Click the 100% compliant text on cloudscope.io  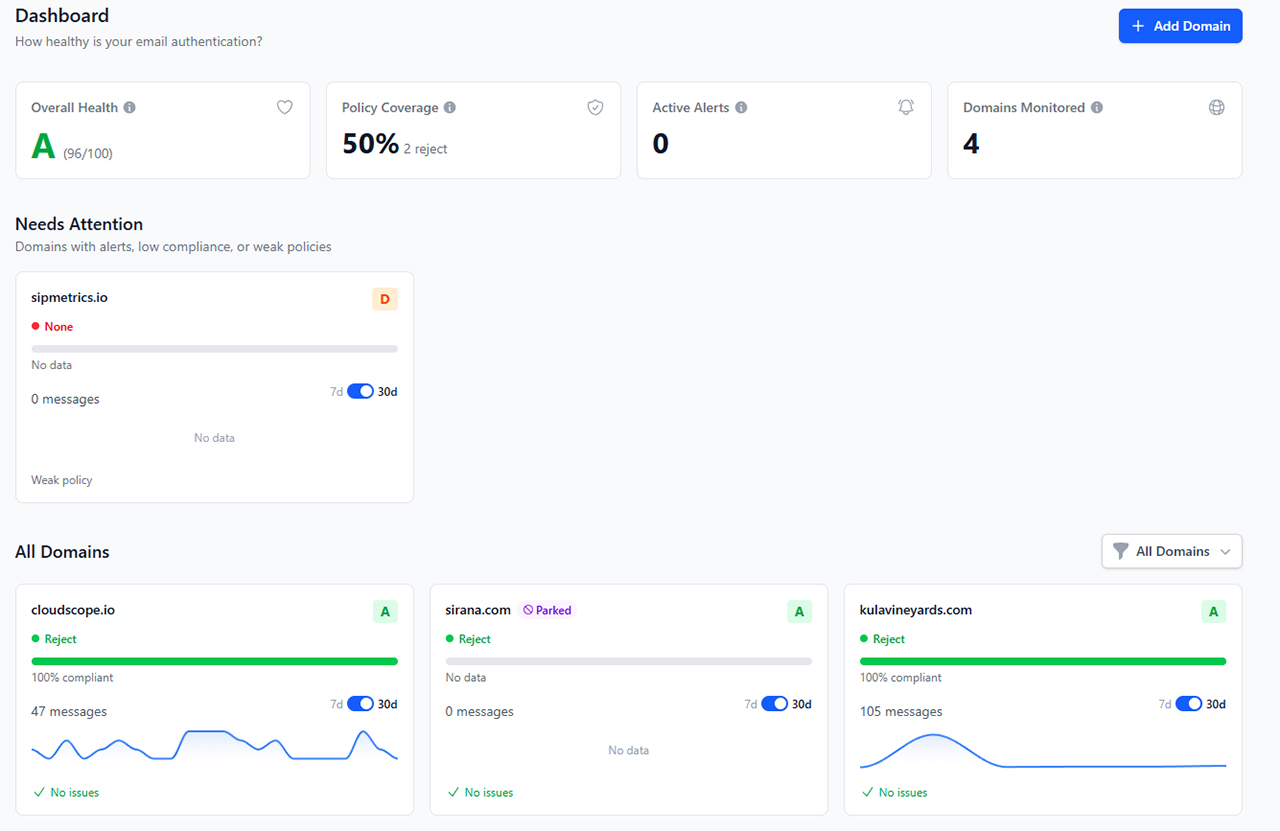(x=72, y=677)
